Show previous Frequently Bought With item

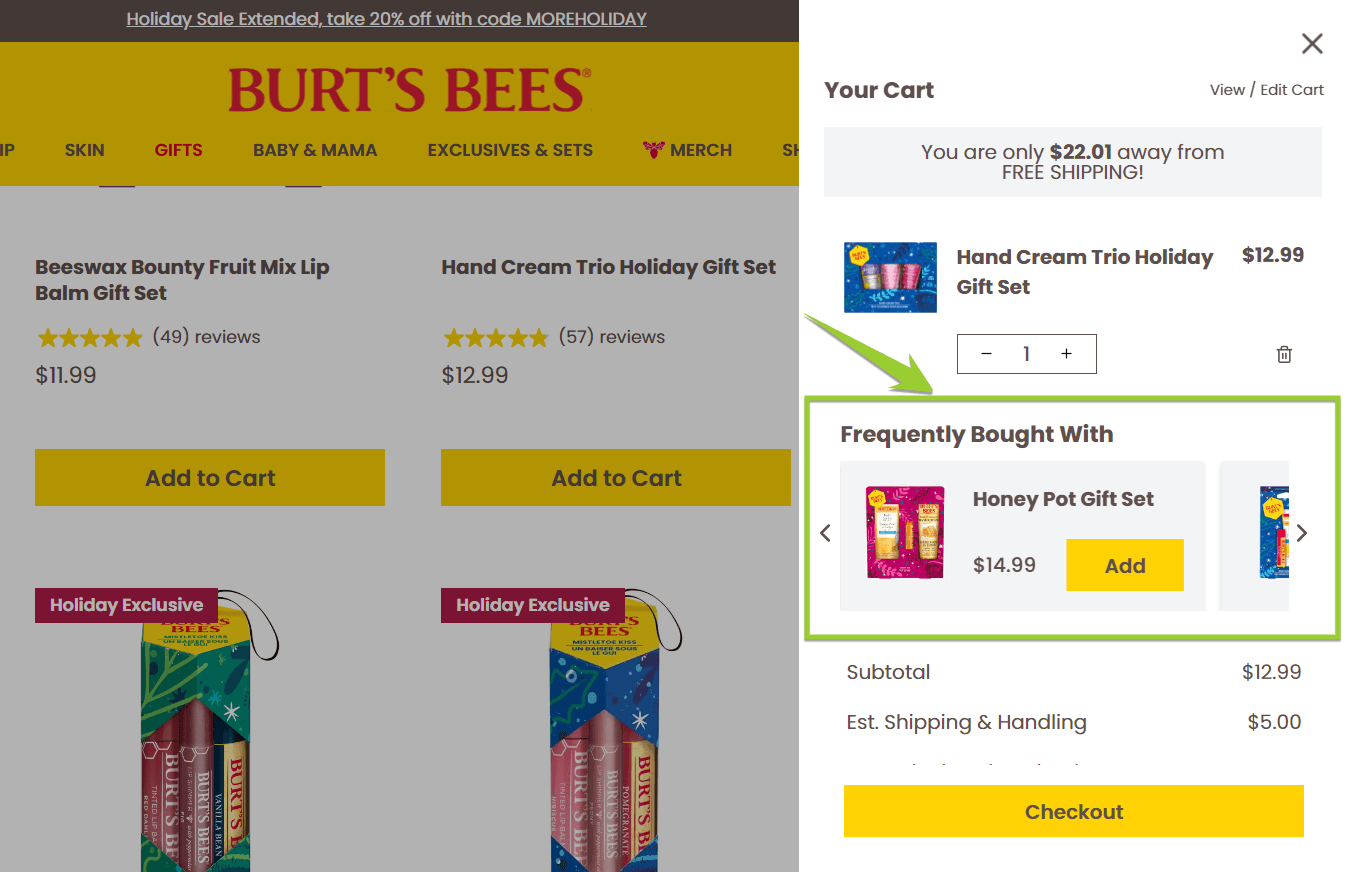pos(825,533)
